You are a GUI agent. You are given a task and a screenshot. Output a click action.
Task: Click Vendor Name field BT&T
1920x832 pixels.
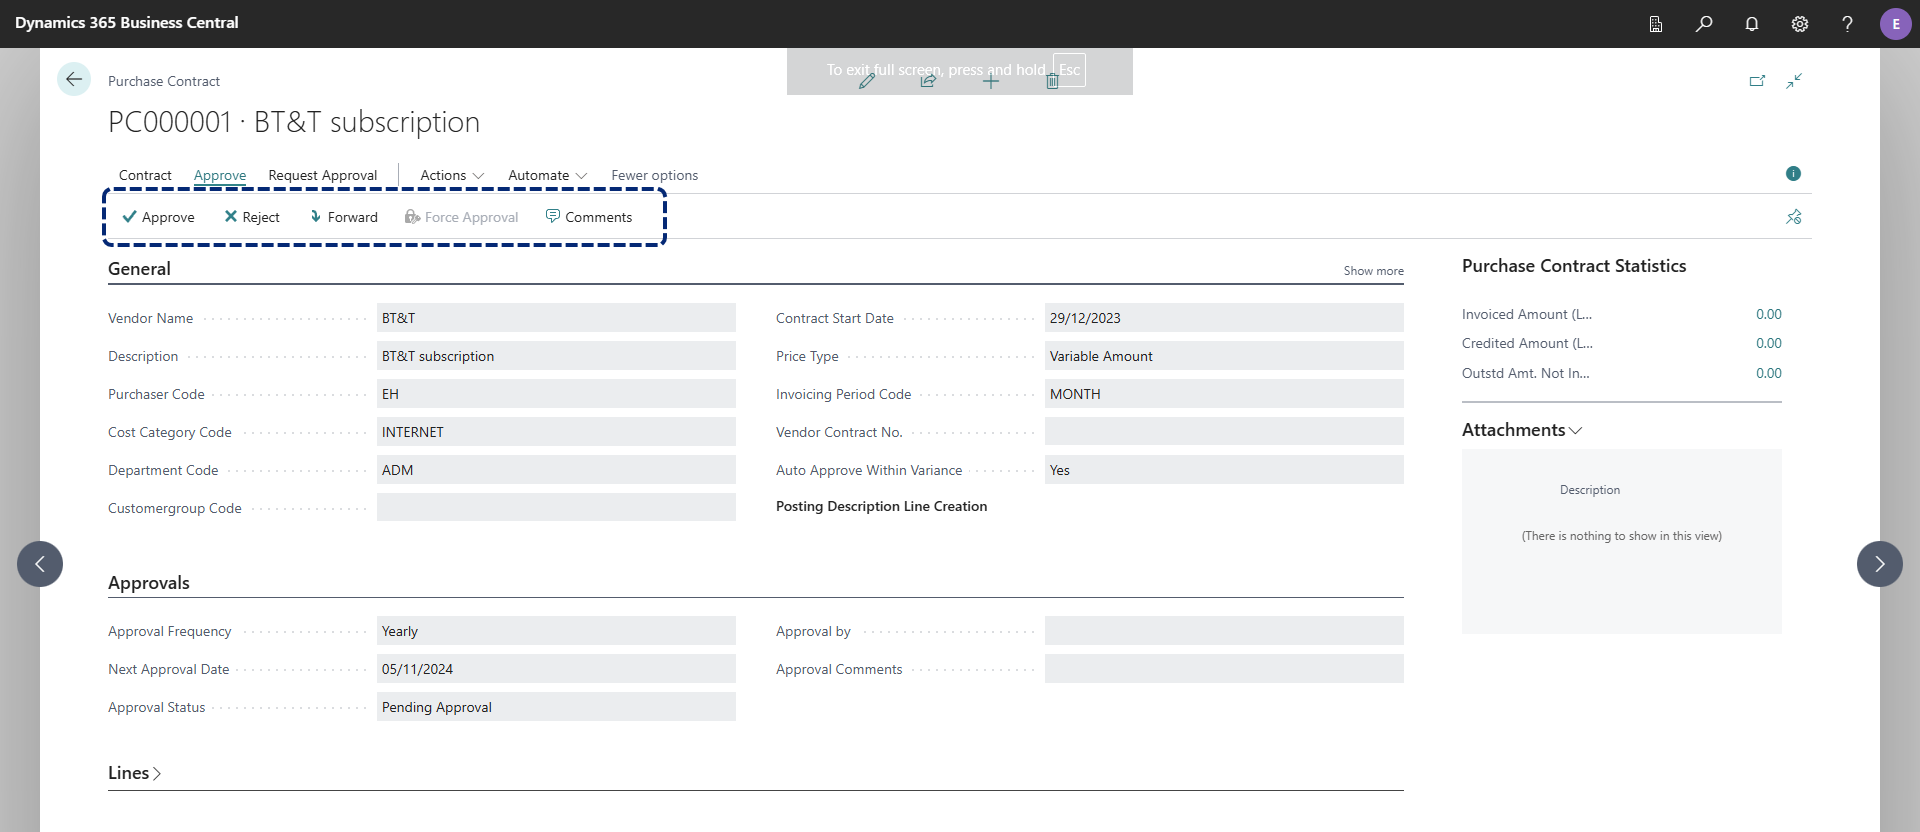(556, 318)
